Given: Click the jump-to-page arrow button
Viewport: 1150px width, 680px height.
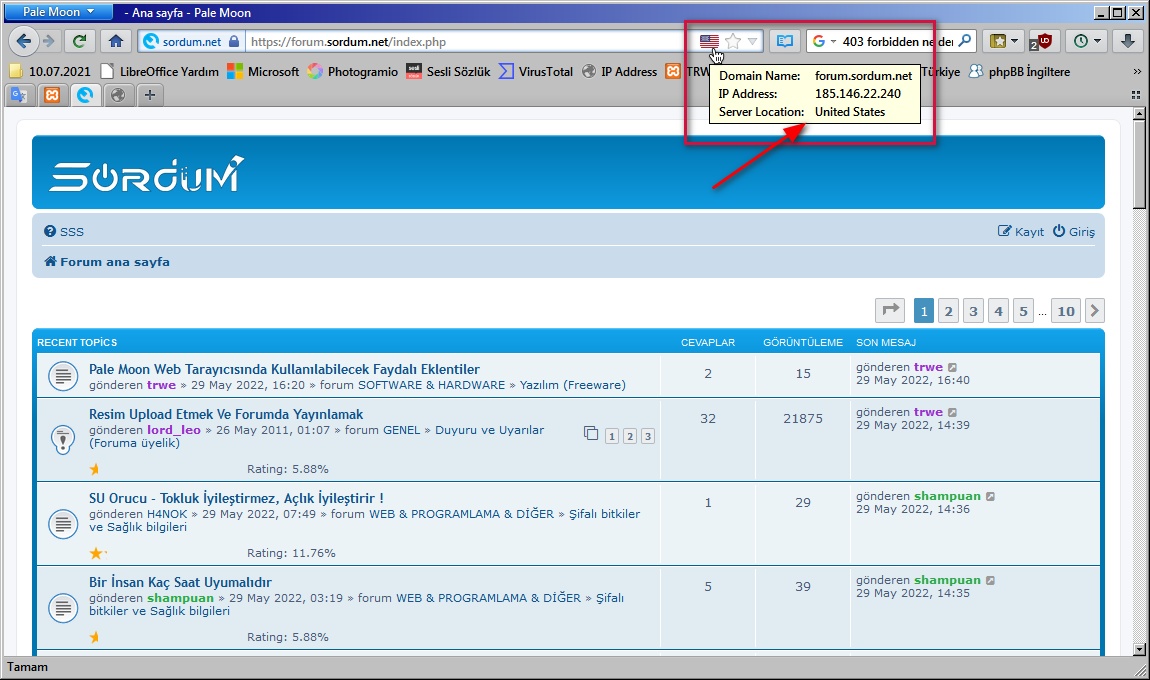Looking at the screenshot, I should (890, 310).
